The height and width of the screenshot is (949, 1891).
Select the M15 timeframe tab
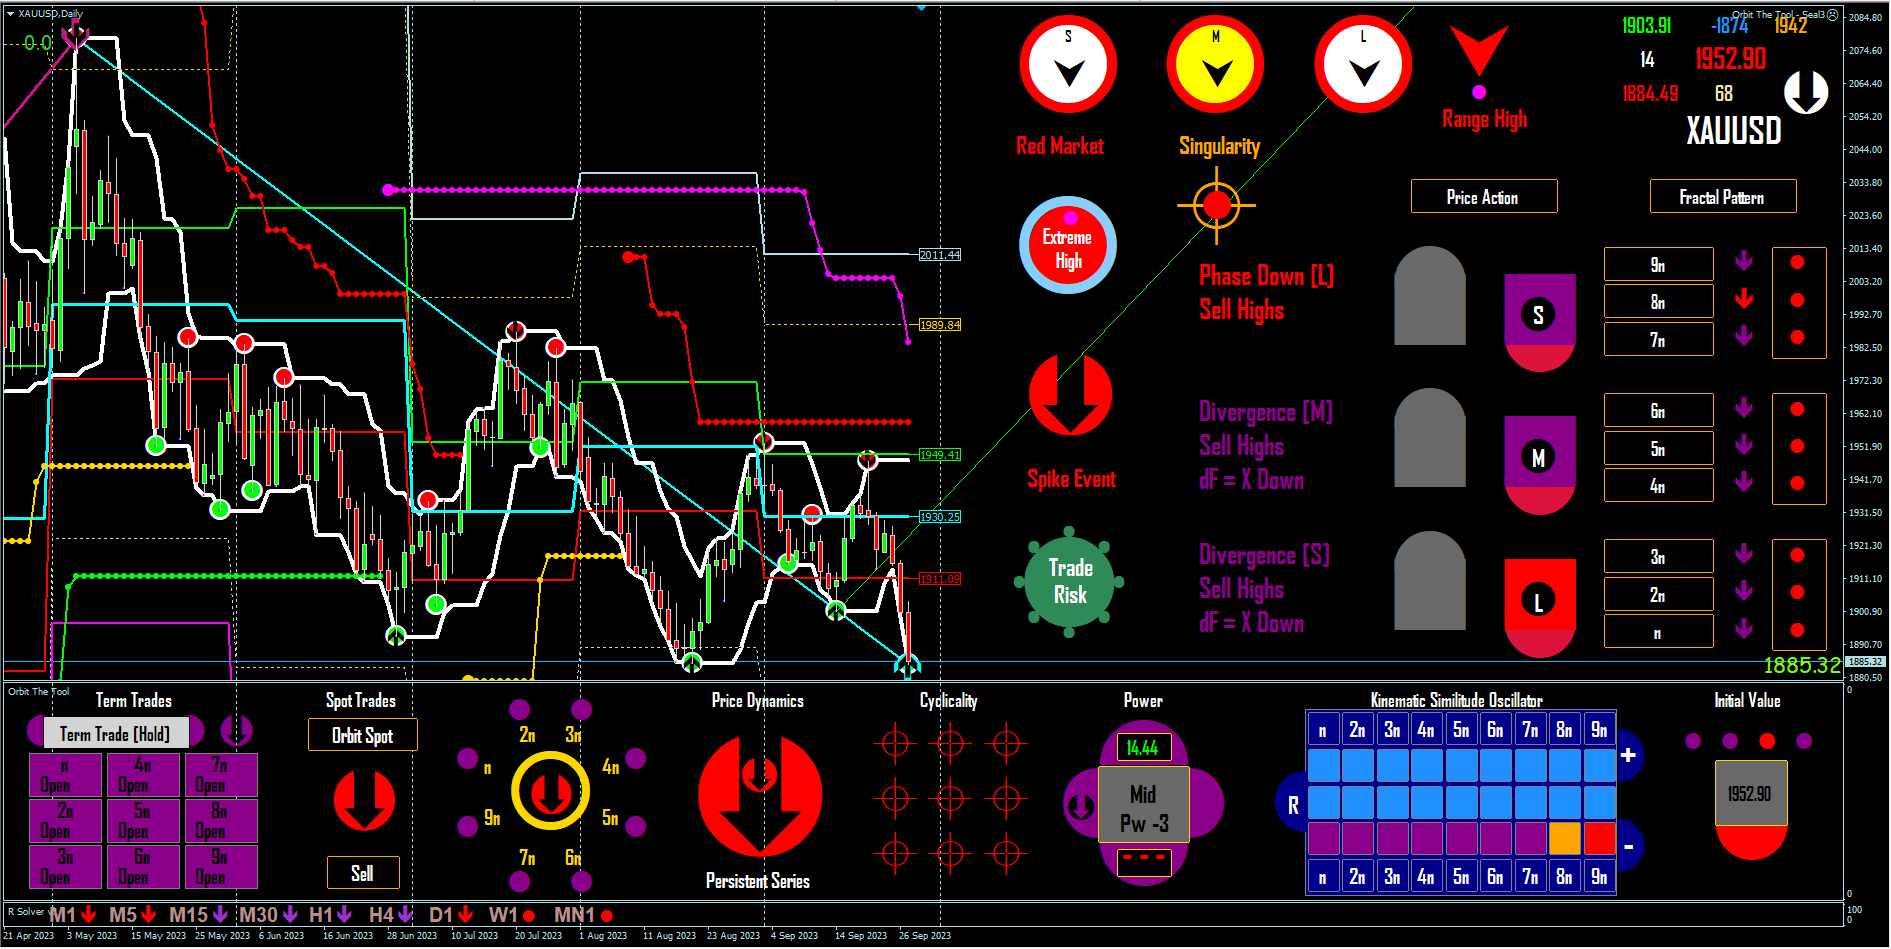pos(199,914)
